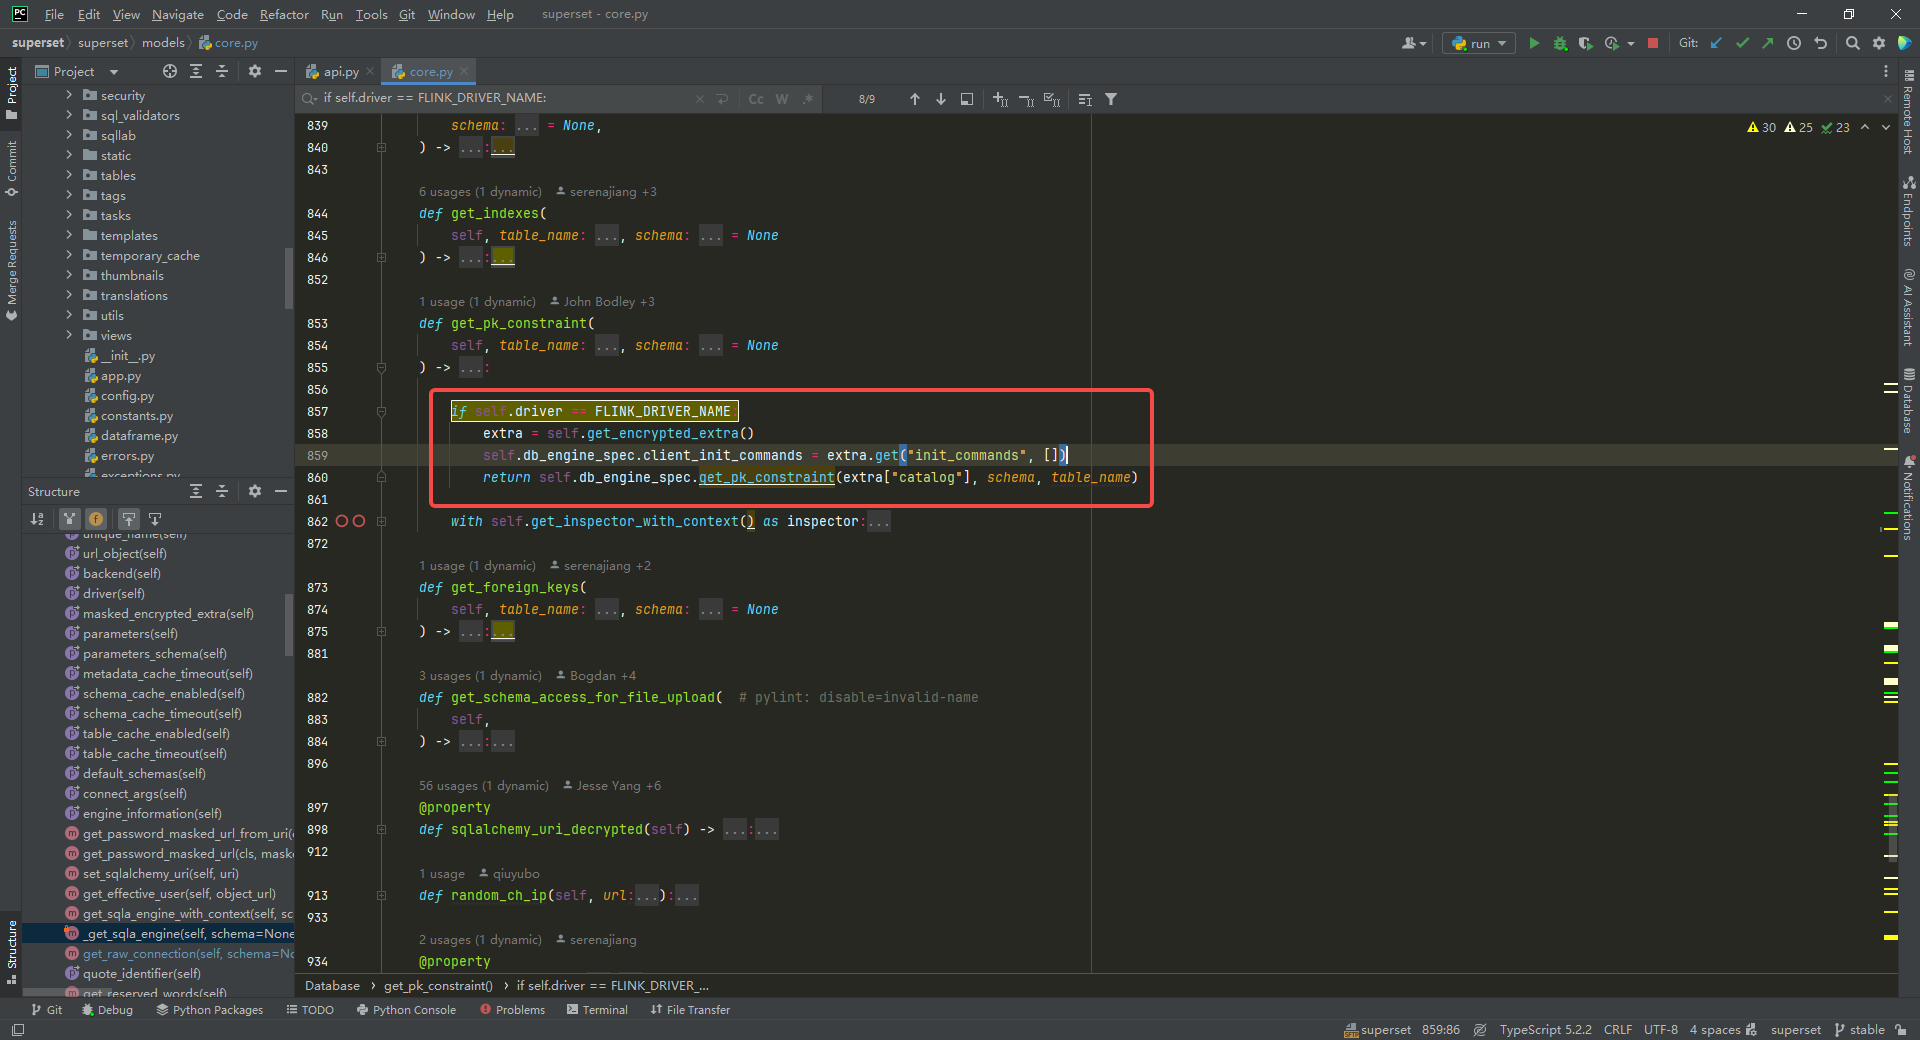1920x1040 pixels.
Task: Rollback changes with the undo arrow icon
Action: pos(1821,43)
